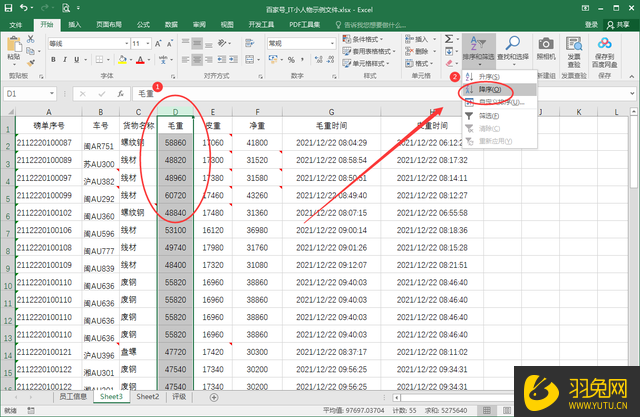Screen dimensions: 640x417
Task: Switch to the 员工信息 worksheet tab
Action: (x=73, y=397)
